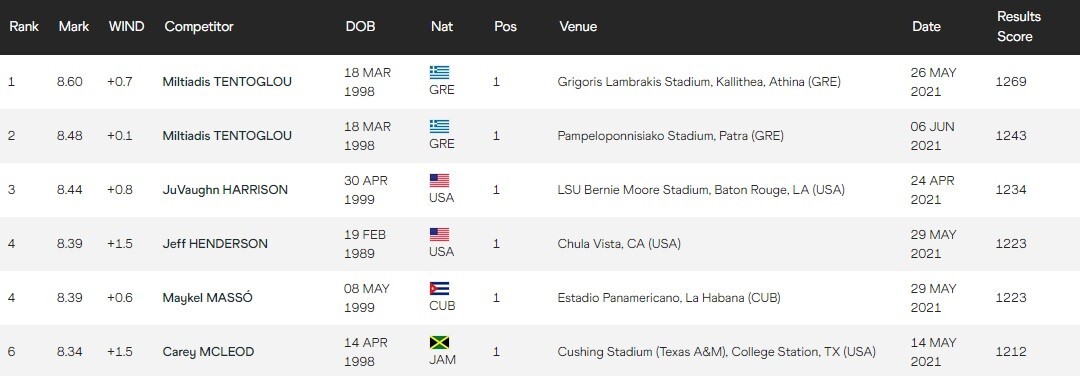Open Carey MCLEOD's athlete profile
The image size is (1088, 376).
click(208, 352)
